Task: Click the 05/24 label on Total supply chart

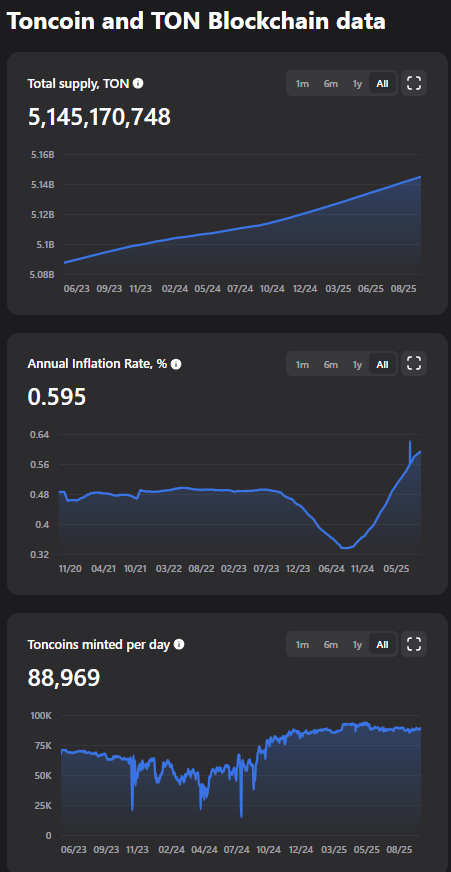Action: [x=207, y=289]
